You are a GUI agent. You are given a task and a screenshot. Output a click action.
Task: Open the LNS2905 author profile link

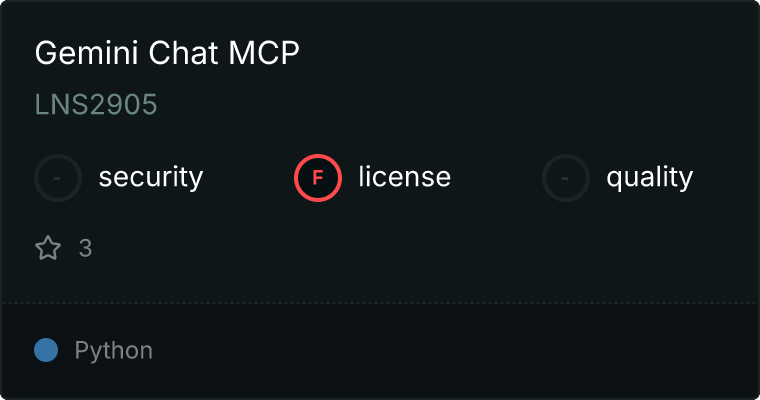(96, 104)
